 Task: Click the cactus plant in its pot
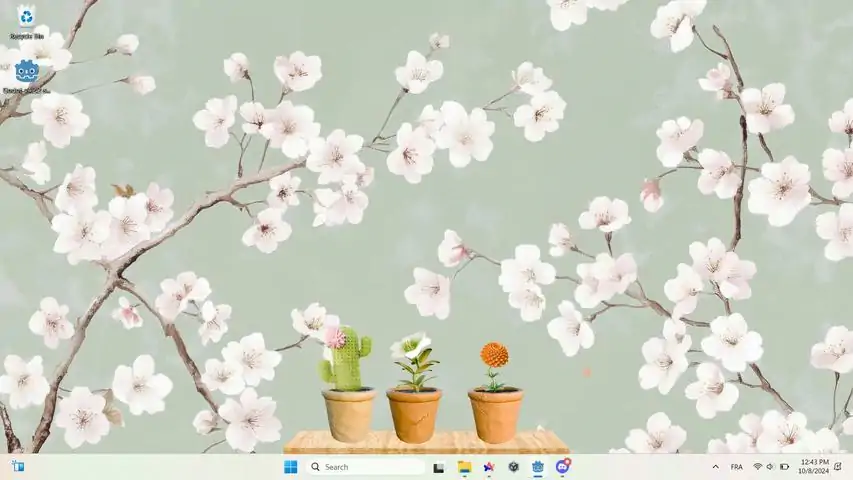pos(347,384)
